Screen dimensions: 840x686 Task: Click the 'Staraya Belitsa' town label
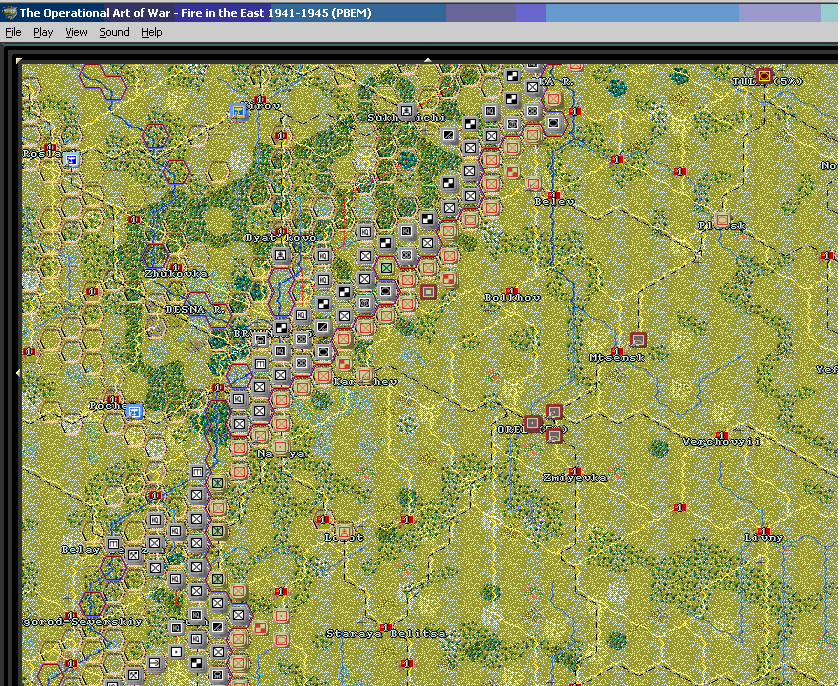tap(386, 634)
